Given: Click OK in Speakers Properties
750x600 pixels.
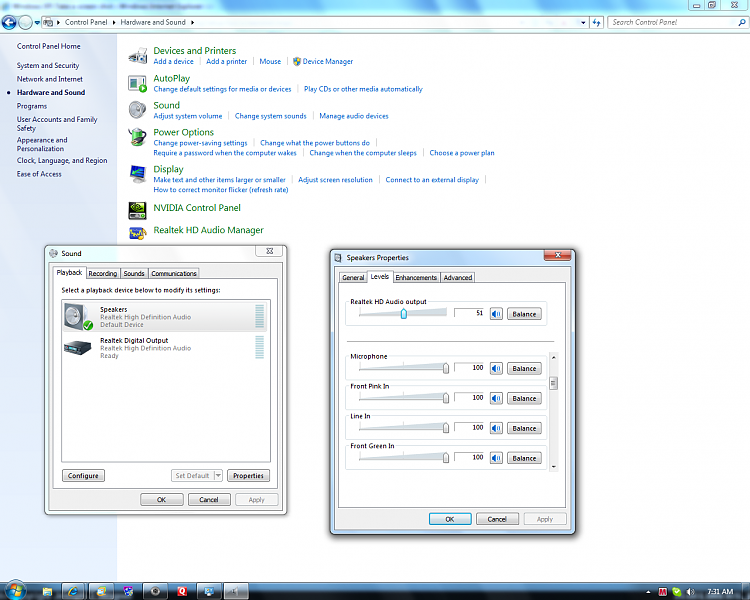Looking at the screenshot, I should 450,519.
